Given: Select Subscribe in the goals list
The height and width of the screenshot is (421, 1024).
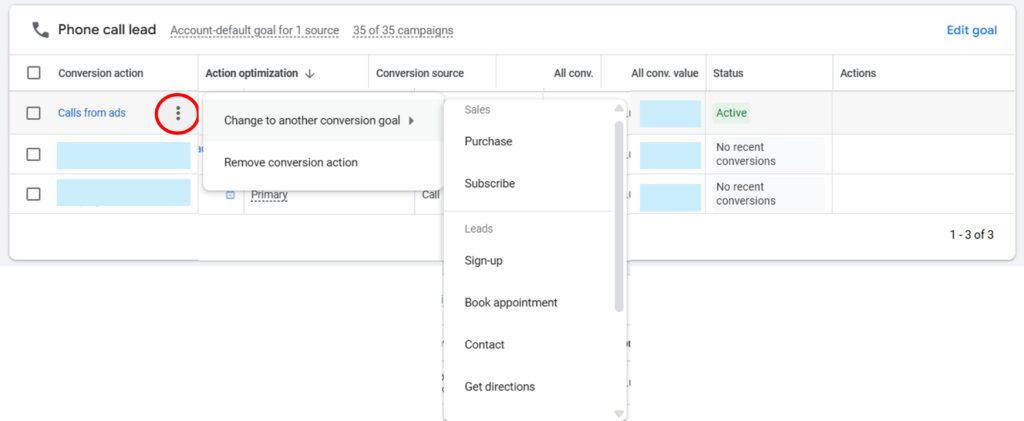Looking at the screenshot, I should coord(490,183).
